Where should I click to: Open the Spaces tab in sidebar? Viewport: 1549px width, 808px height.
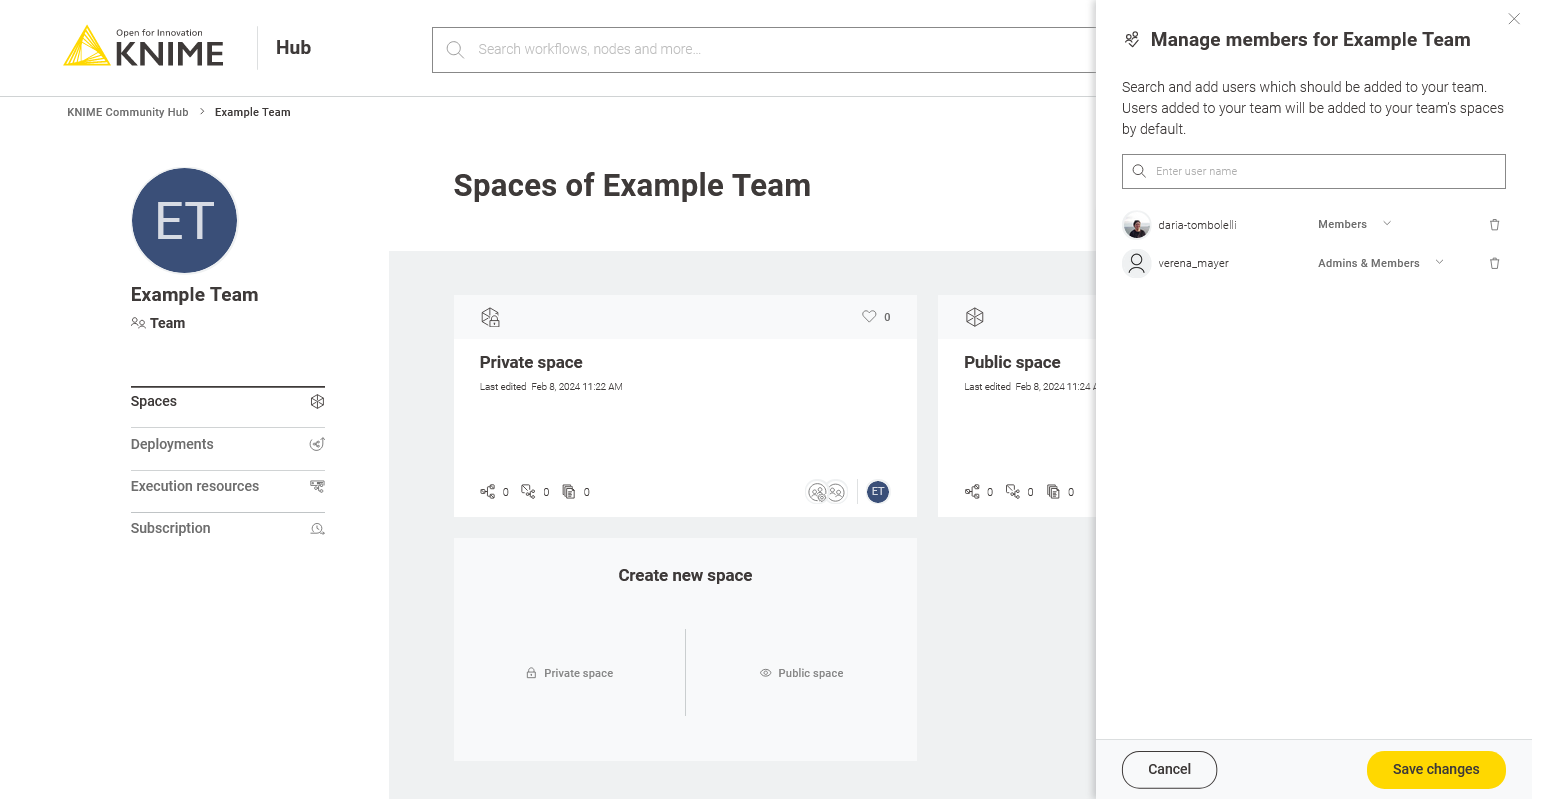(x=228, y=401)
